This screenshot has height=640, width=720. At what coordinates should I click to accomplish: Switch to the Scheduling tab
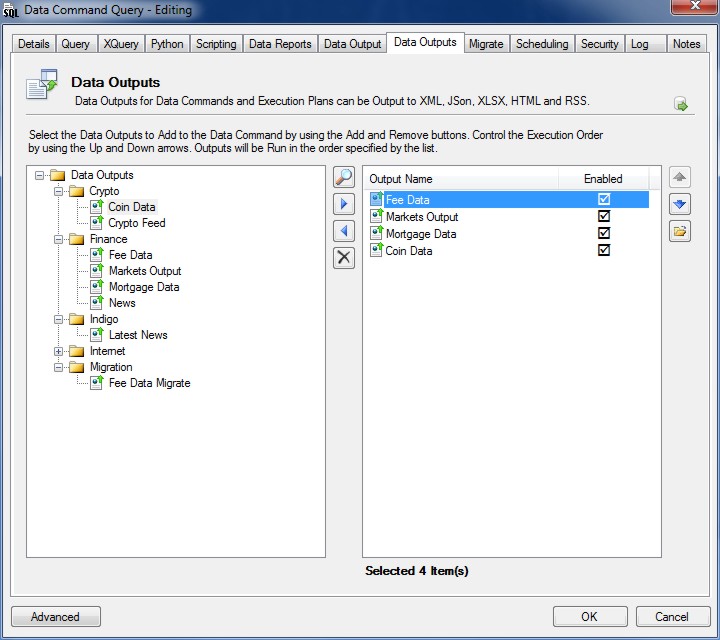click(x=542, y=44)
